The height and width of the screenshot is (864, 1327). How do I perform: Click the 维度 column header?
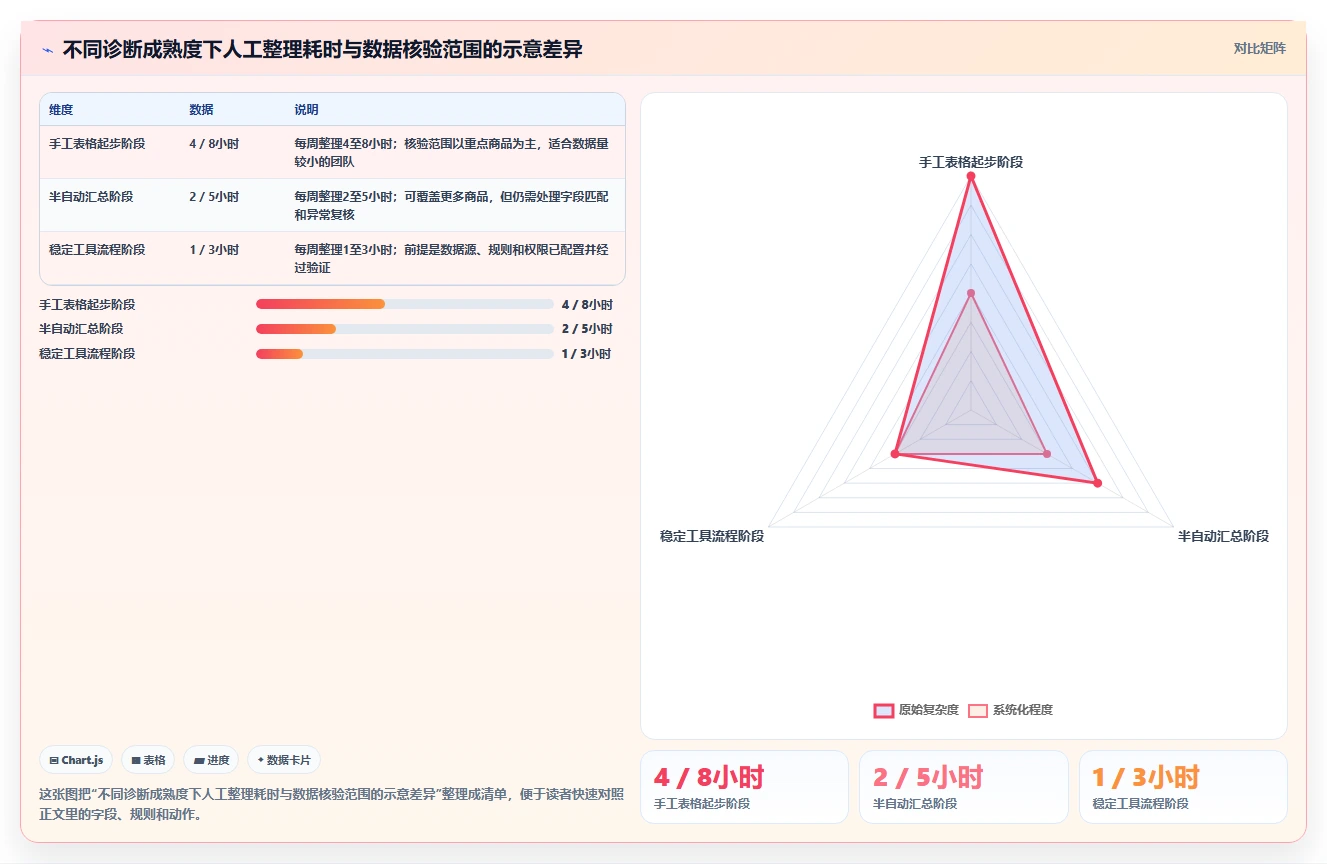pos(61,110)
